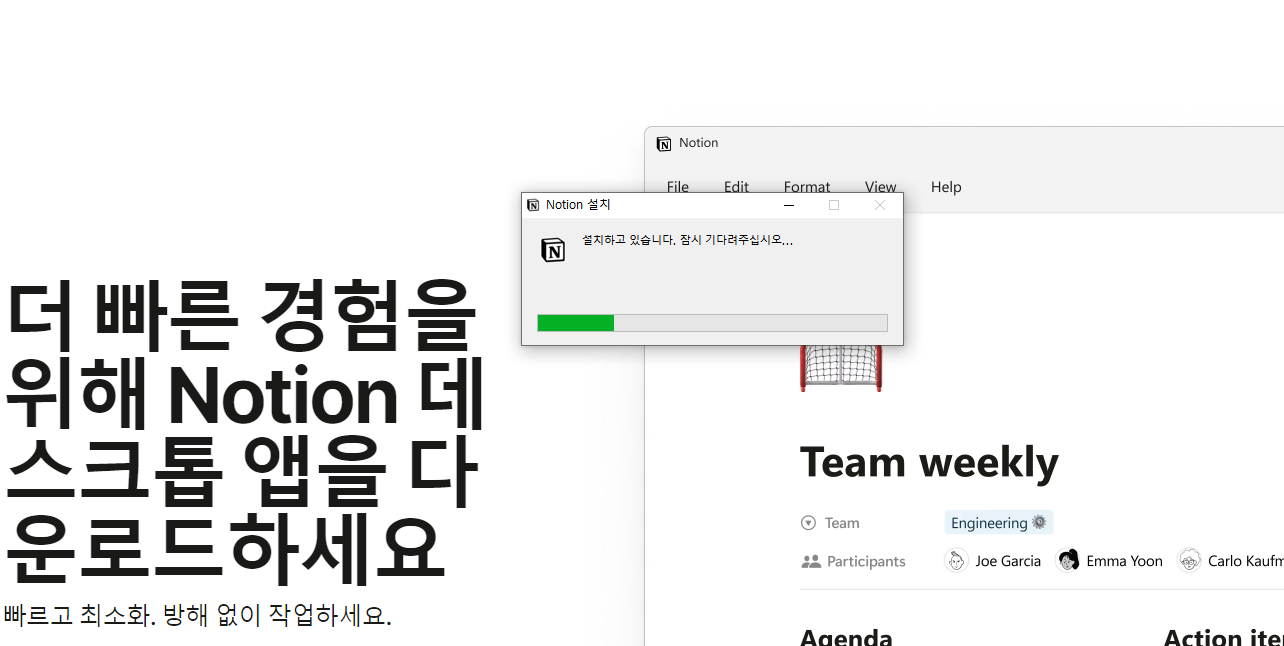Click Joe Garcia's avatar

pyautogui.click(x=956, y=561)
